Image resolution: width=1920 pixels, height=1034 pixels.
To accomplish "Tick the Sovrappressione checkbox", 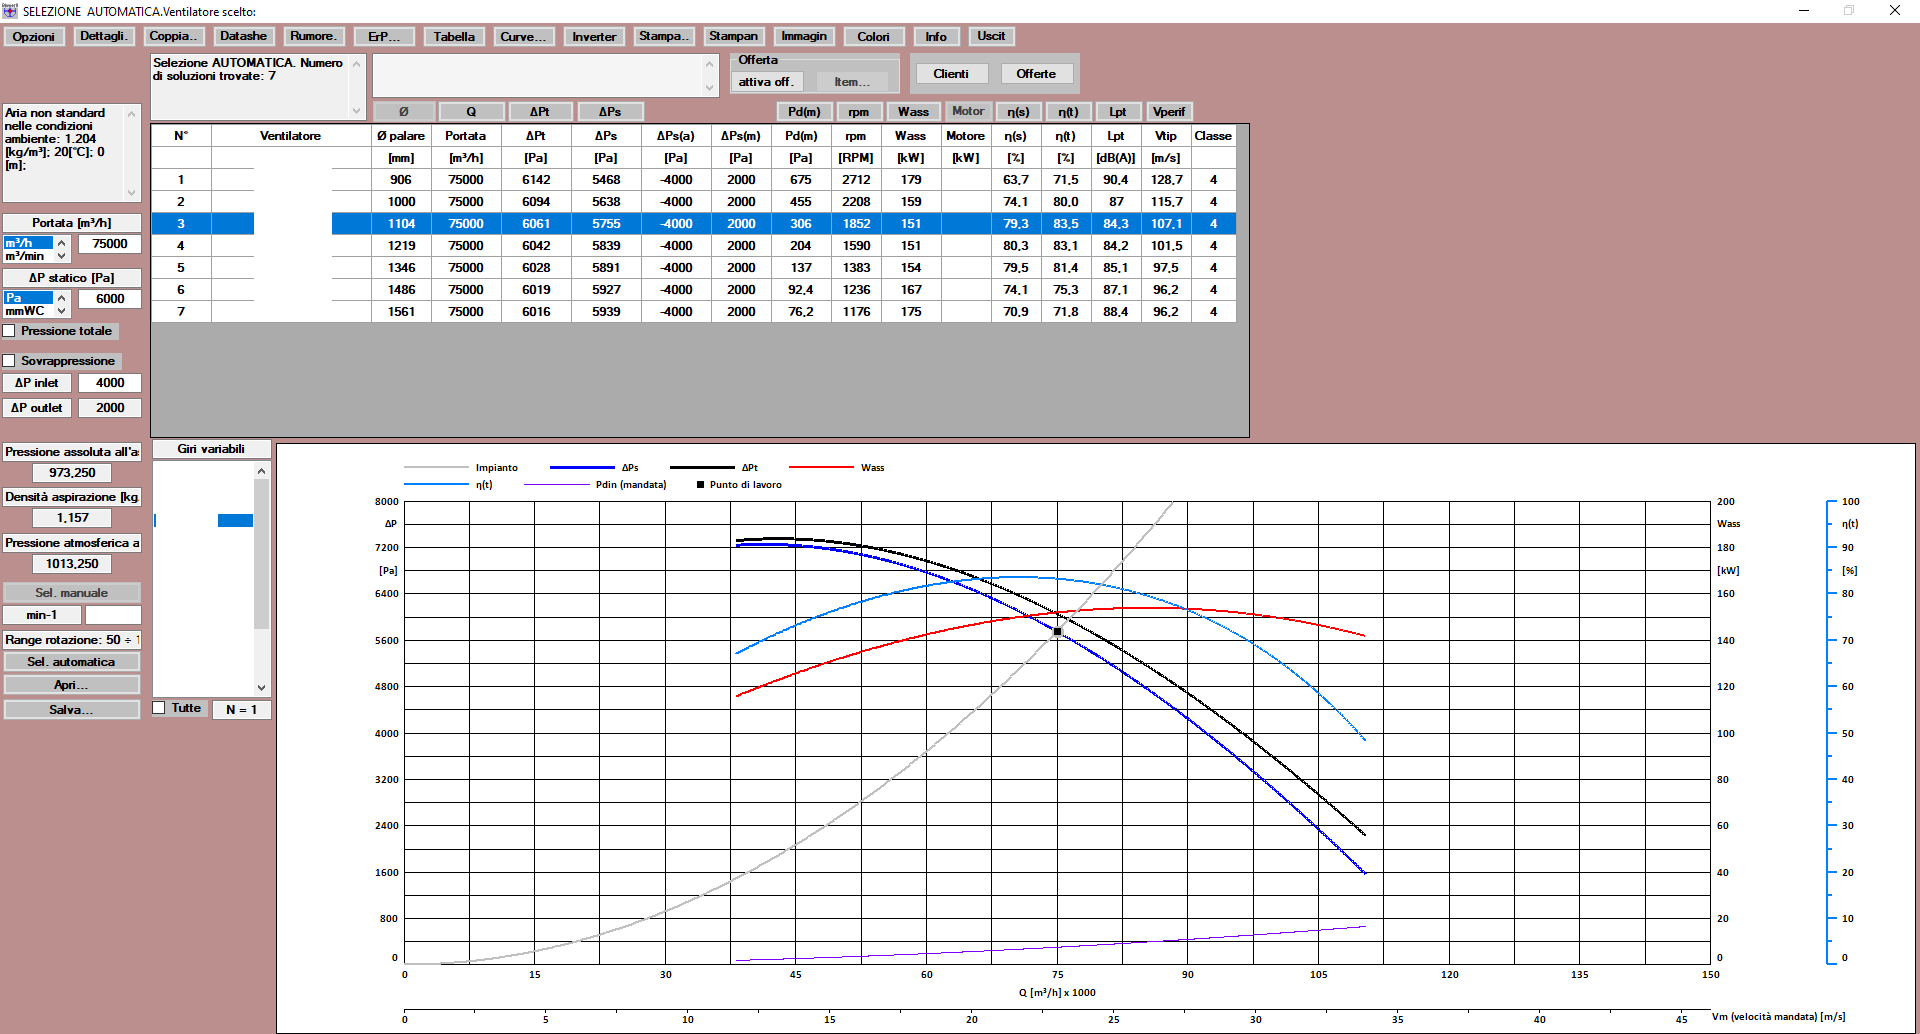I will click(x=10, y=361).
